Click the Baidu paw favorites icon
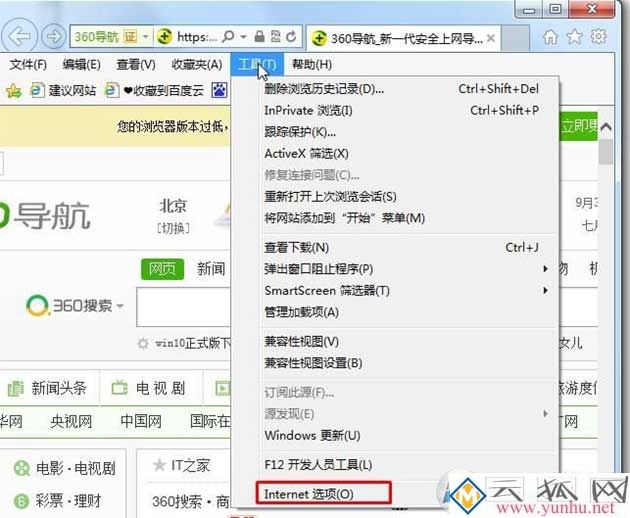Screen dimensions: 630x518 (219, 90)
